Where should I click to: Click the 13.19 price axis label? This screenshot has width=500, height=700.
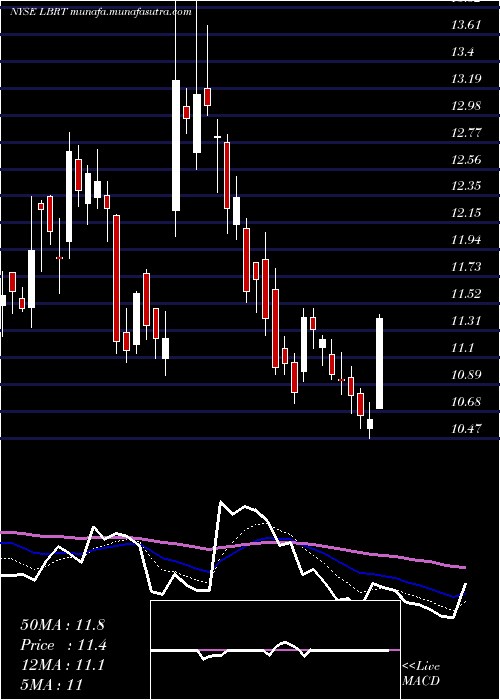tap(466, 79)
